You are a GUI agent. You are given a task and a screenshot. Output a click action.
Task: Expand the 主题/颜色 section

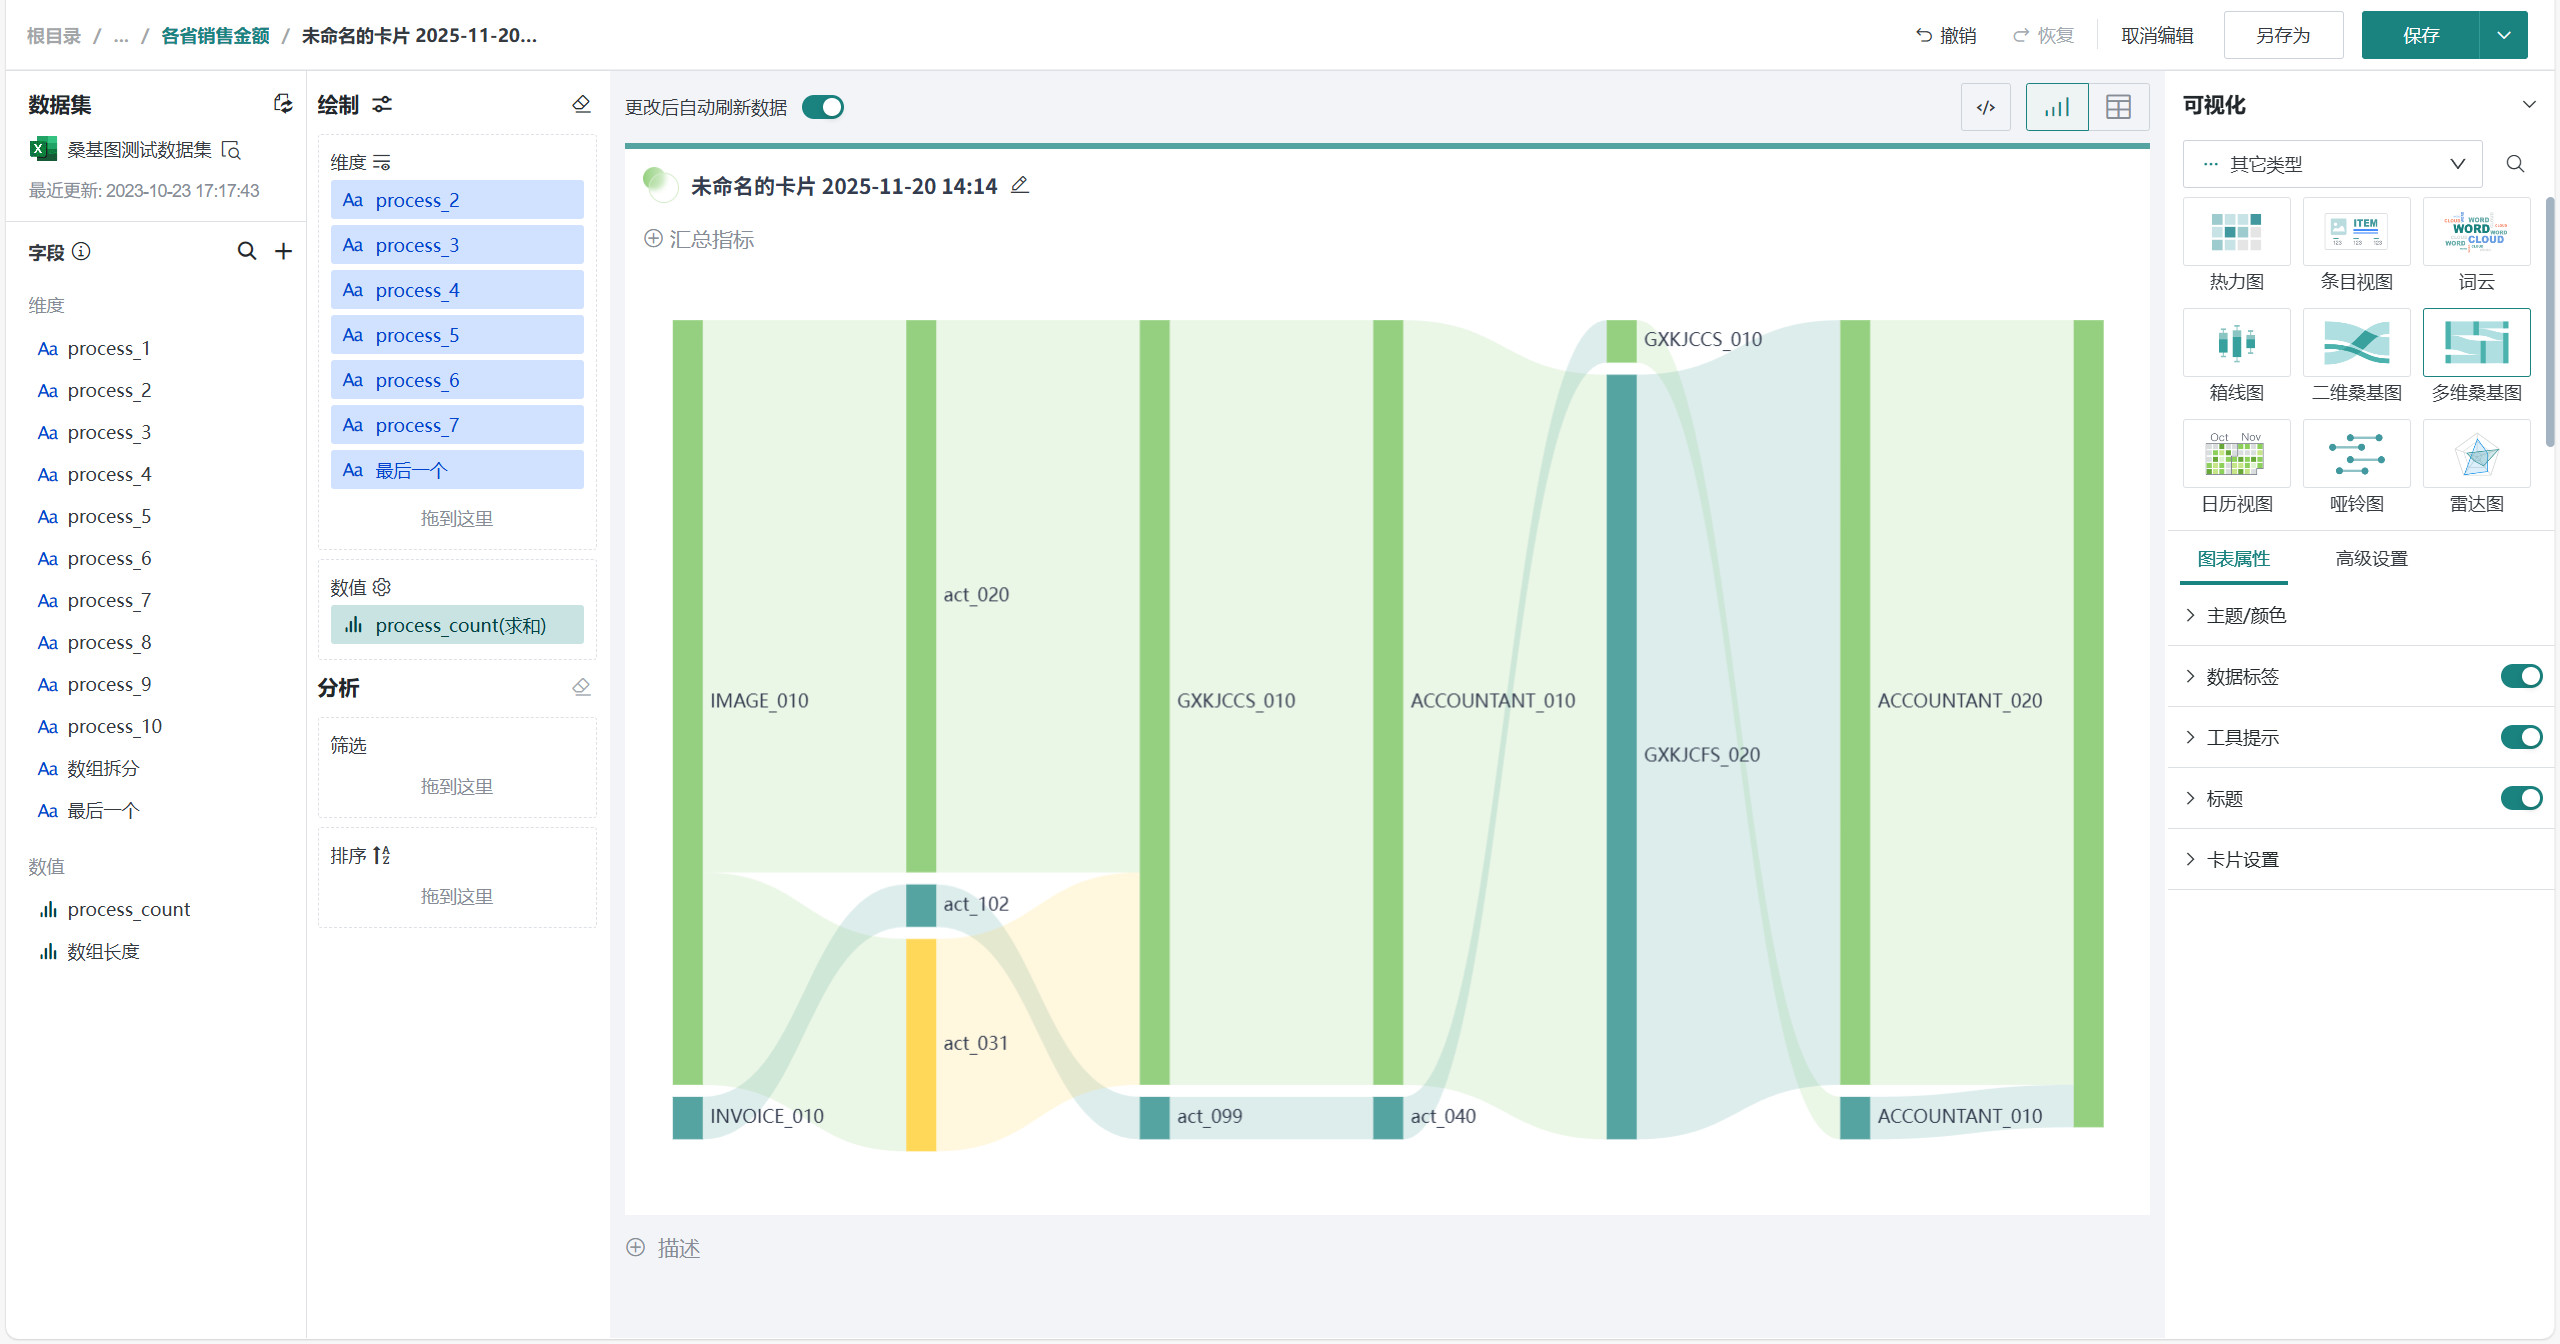click(x=2246, y=615)
